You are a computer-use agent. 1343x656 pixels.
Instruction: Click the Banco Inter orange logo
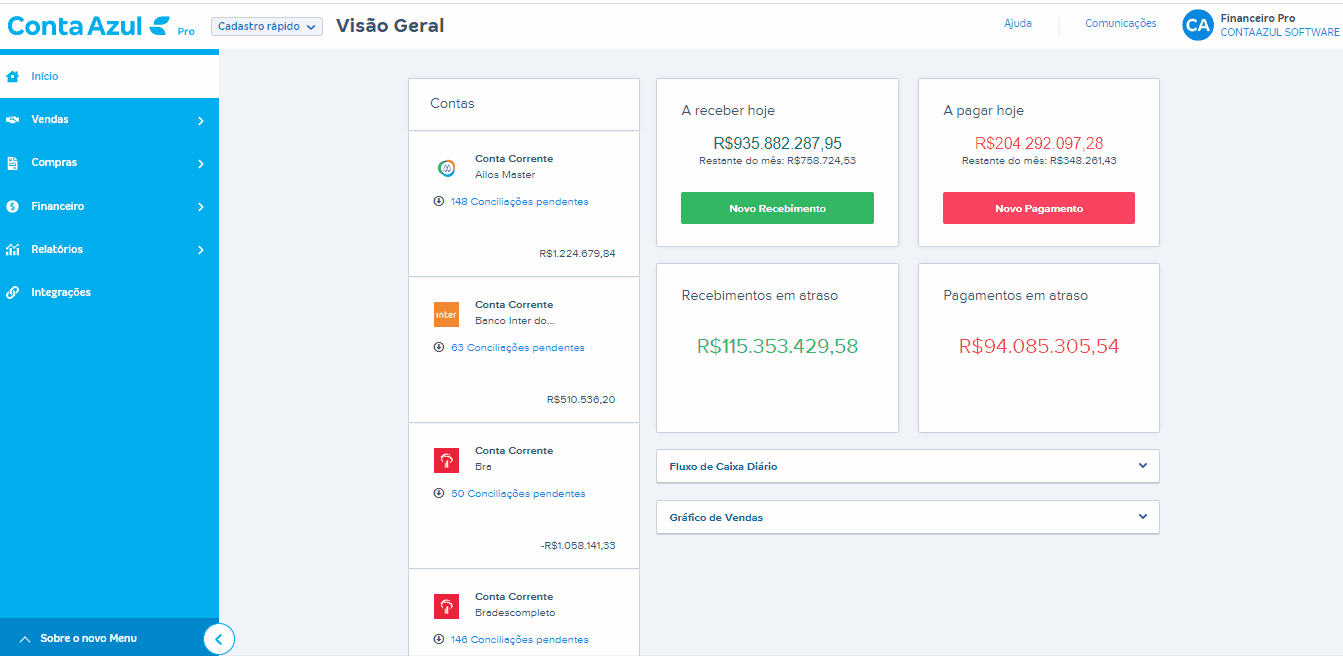point(446,314)
